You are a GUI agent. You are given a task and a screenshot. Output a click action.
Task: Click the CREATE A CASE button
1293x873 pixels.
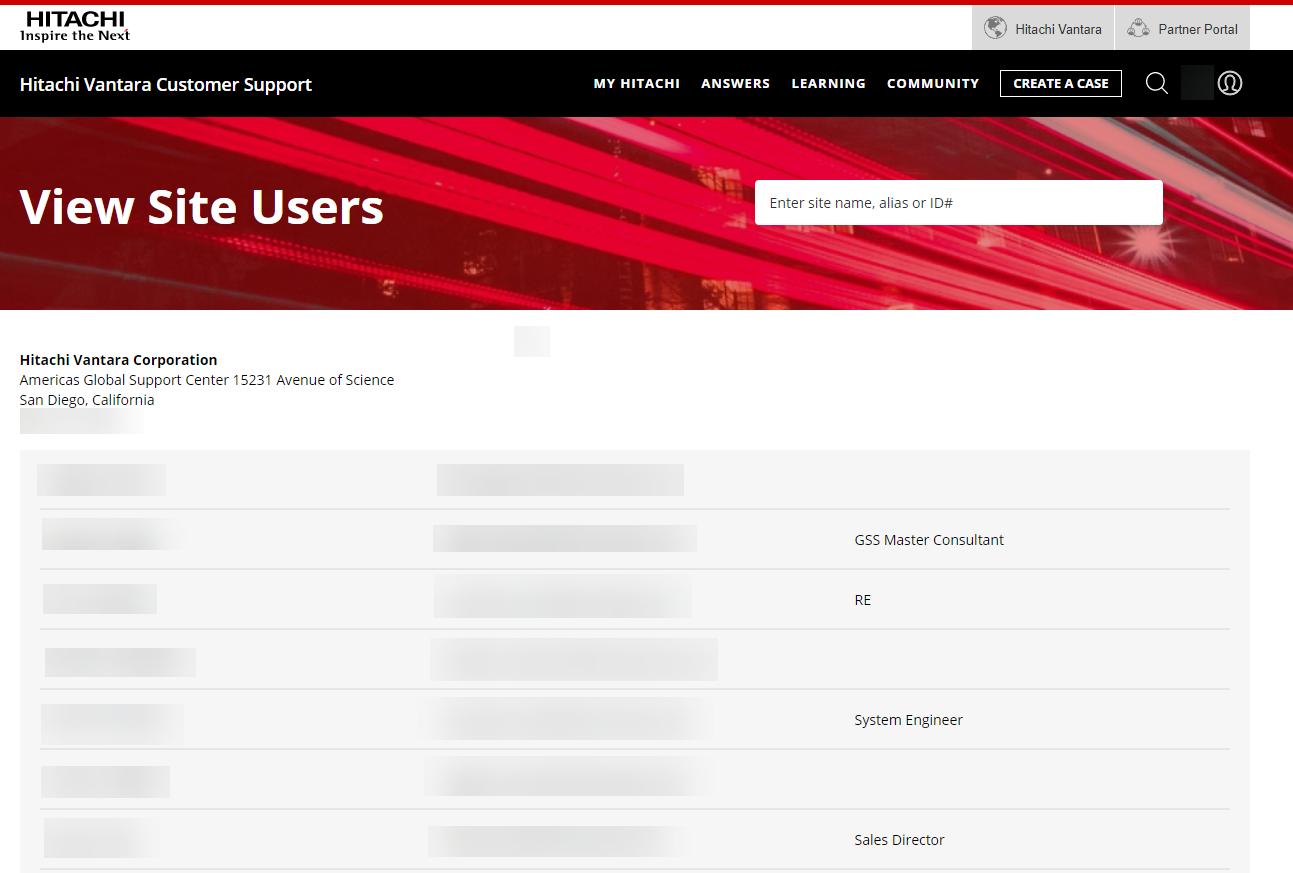click(1061, 83)
